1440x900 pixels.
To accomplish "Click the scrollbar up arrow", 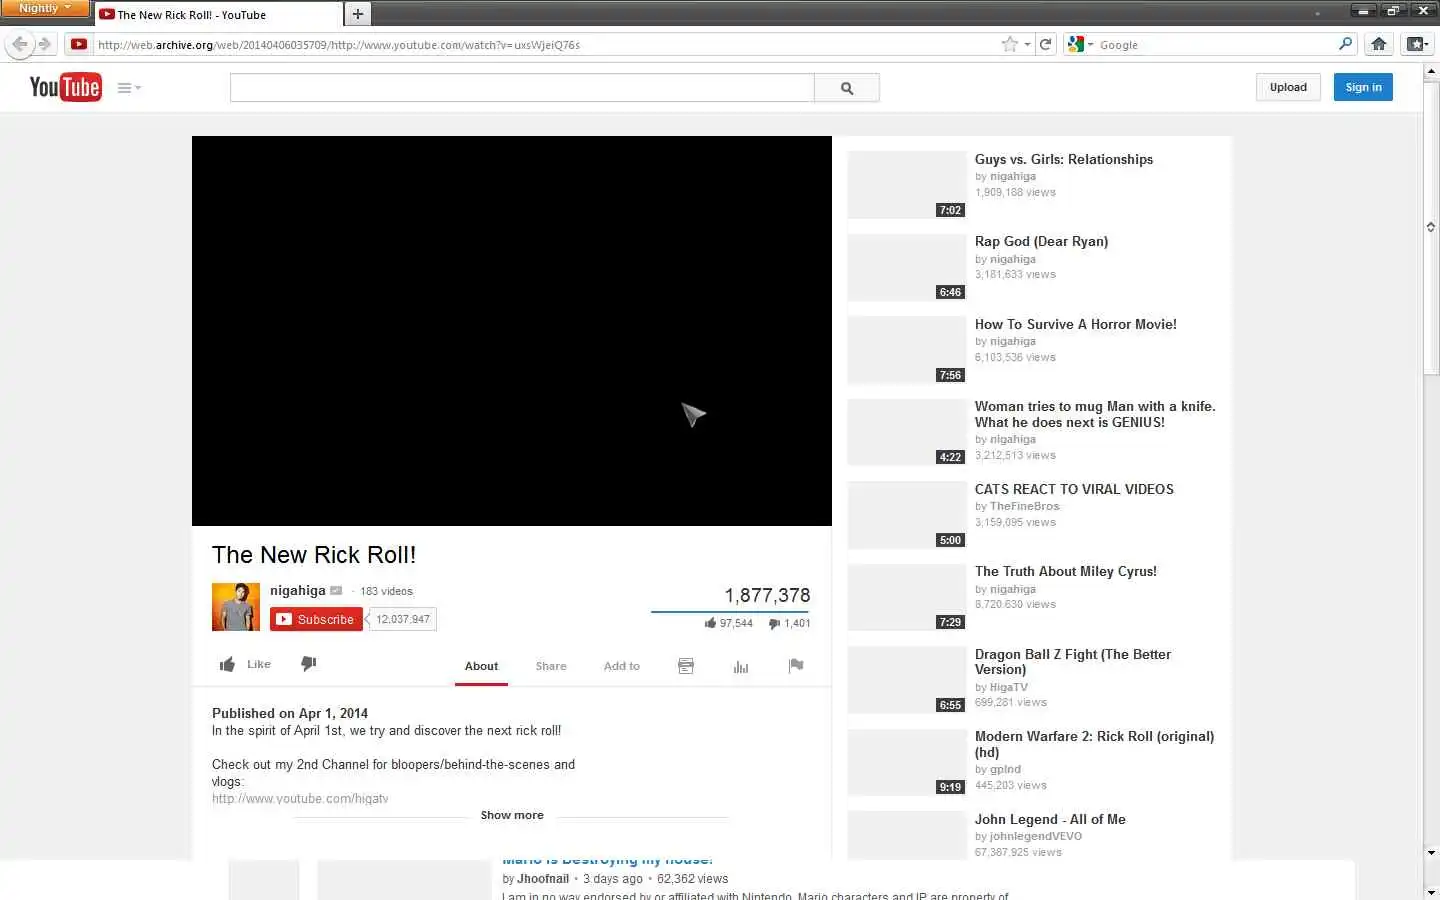I will click(x=1431, y=70).
